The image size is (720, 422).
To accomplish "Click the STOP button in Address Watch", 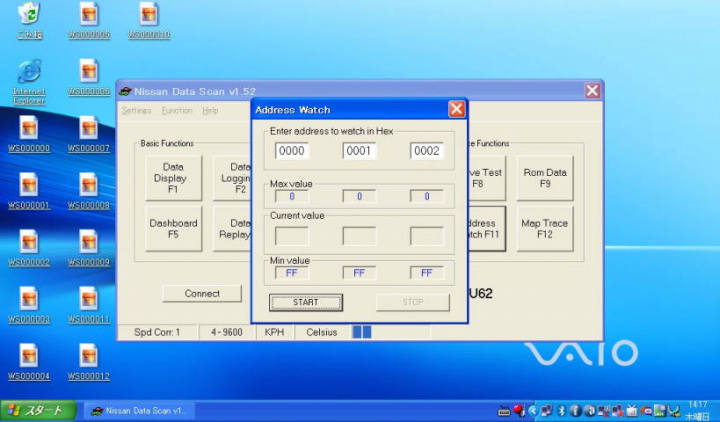I will (x=413, y=302).
